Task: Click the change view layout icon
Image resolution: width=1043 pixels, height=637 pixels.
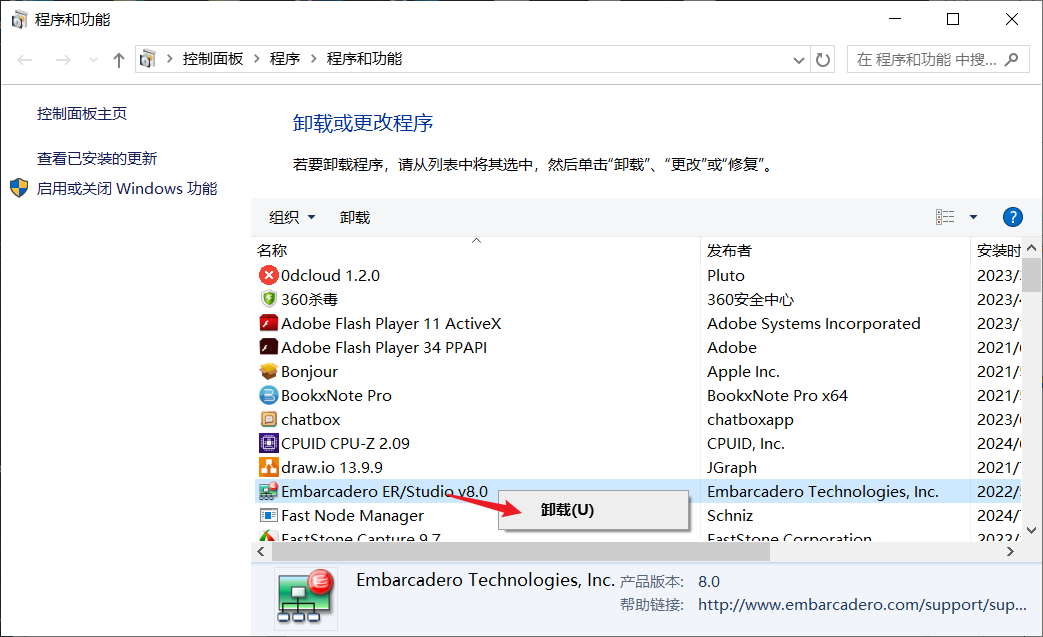Action: 945,217
